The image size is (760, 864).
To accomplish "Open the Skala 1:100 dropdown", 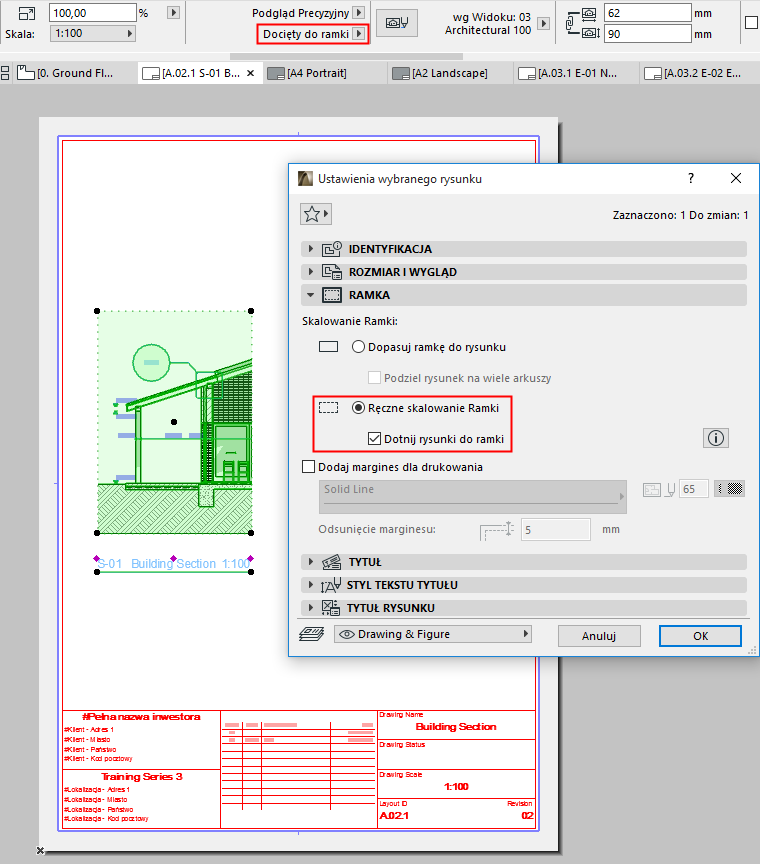I will [x=93, y=34].
